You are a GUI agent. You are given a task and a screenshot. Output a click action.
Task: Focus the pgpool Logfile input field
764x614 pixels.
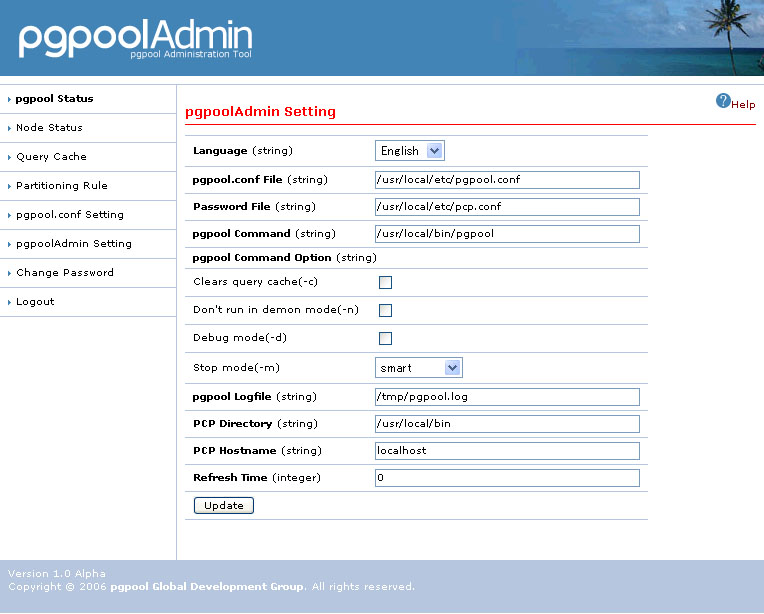coord(506,397)
